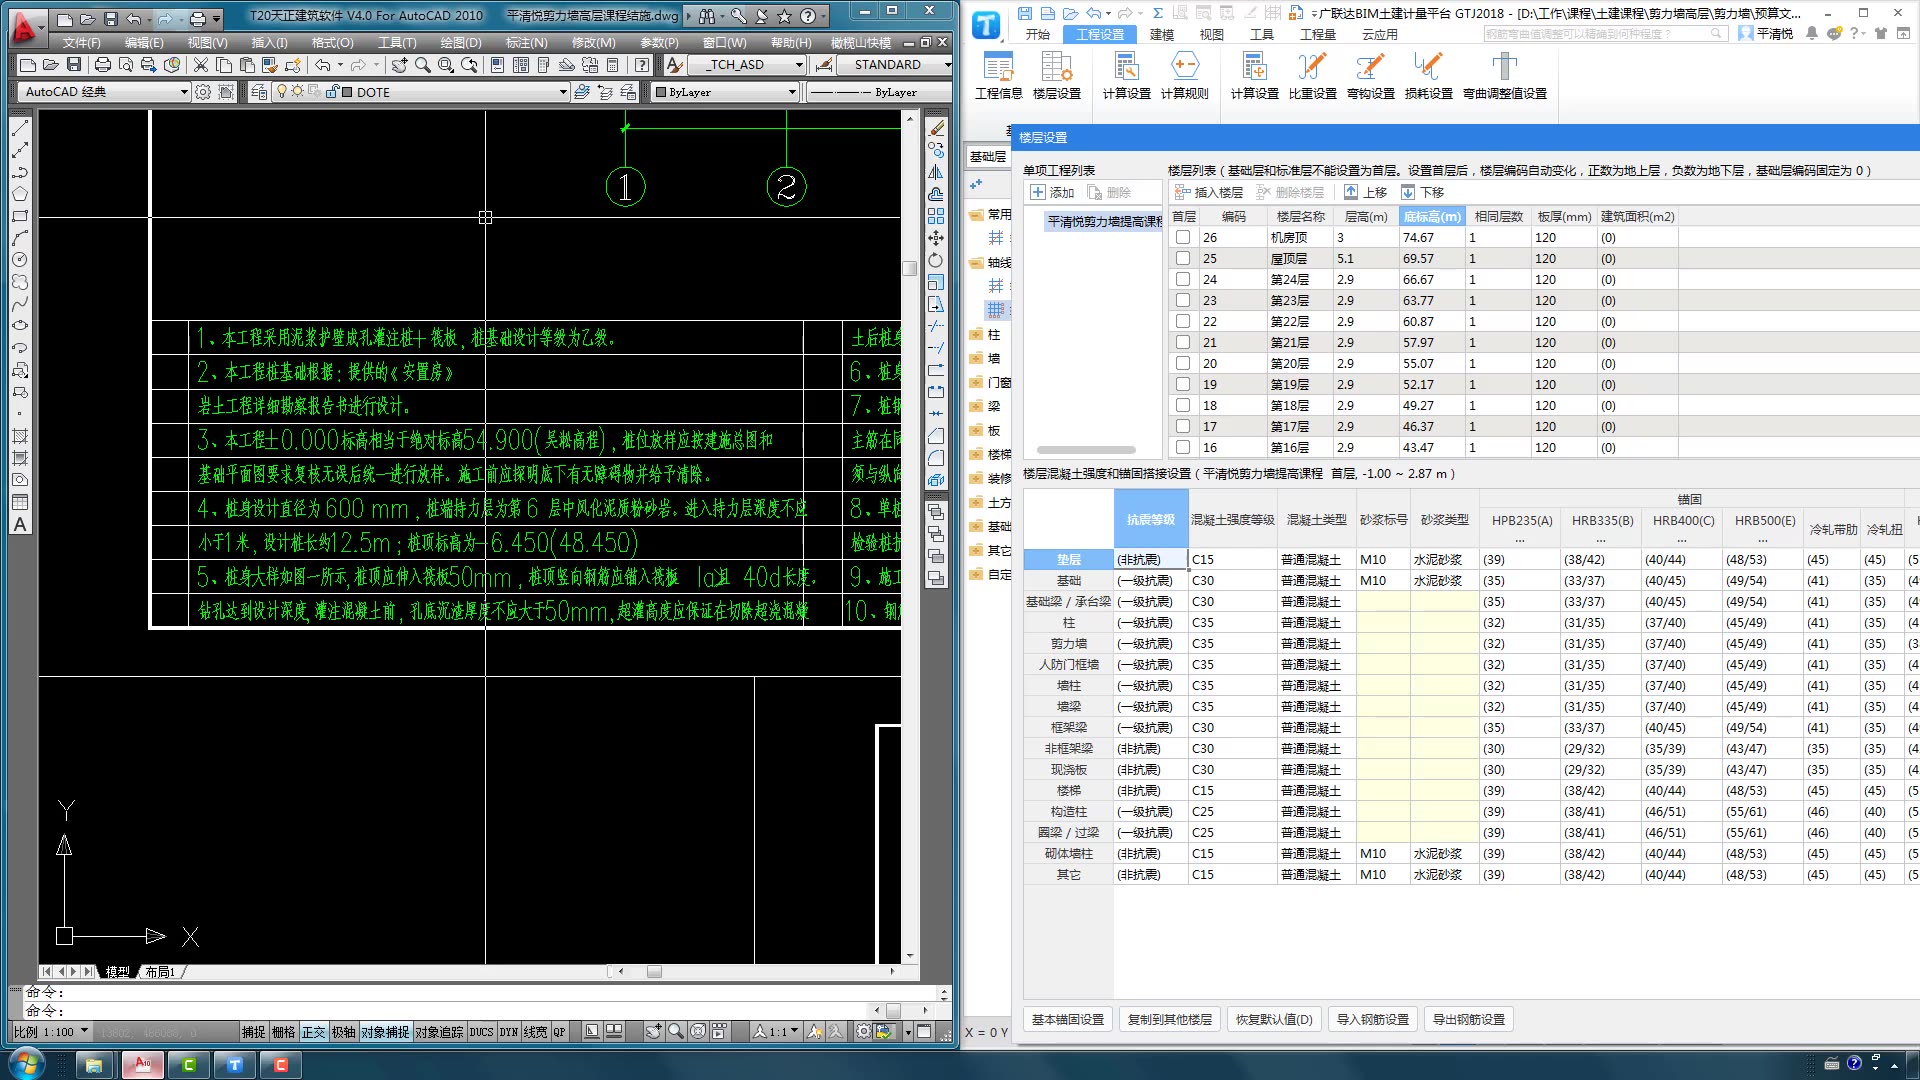The width and height of the screenshot is (1920, 1080).
Task: Click the AutoCAD save icon
Action: [74, 65]
